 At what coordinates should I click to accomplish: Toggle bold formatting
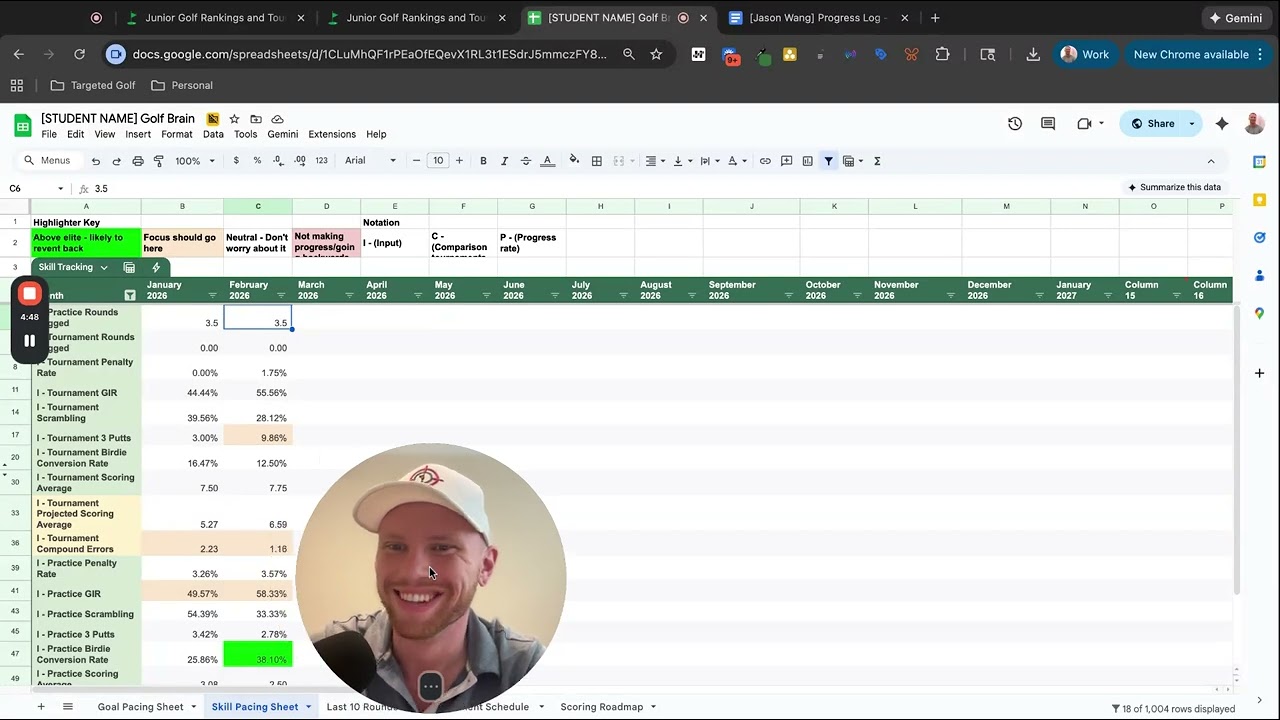(483, 161)
